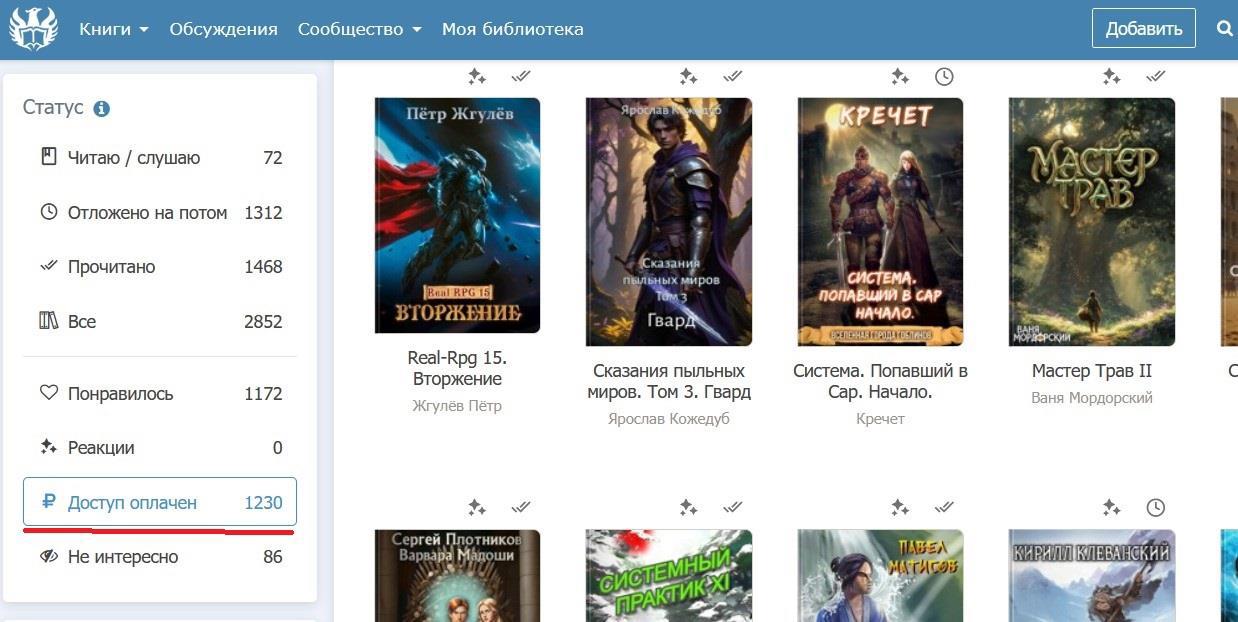Open author Жгулёв Пётр
Image resolution: width=1238 pixels, height=622 pixels.
[x=457, y=406]
